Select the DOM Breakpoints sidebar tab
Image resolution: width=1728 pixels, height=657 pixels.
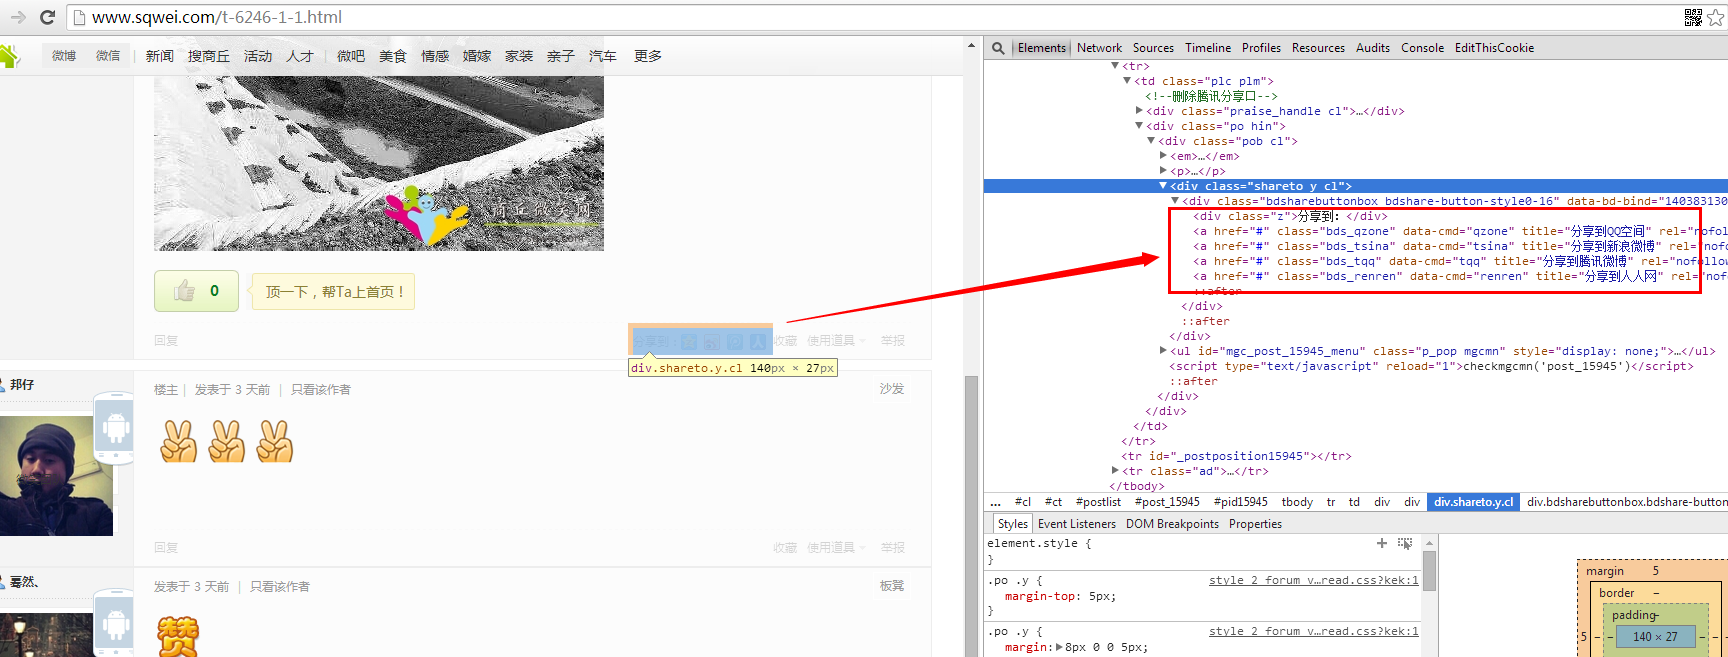pos(1172,524)
